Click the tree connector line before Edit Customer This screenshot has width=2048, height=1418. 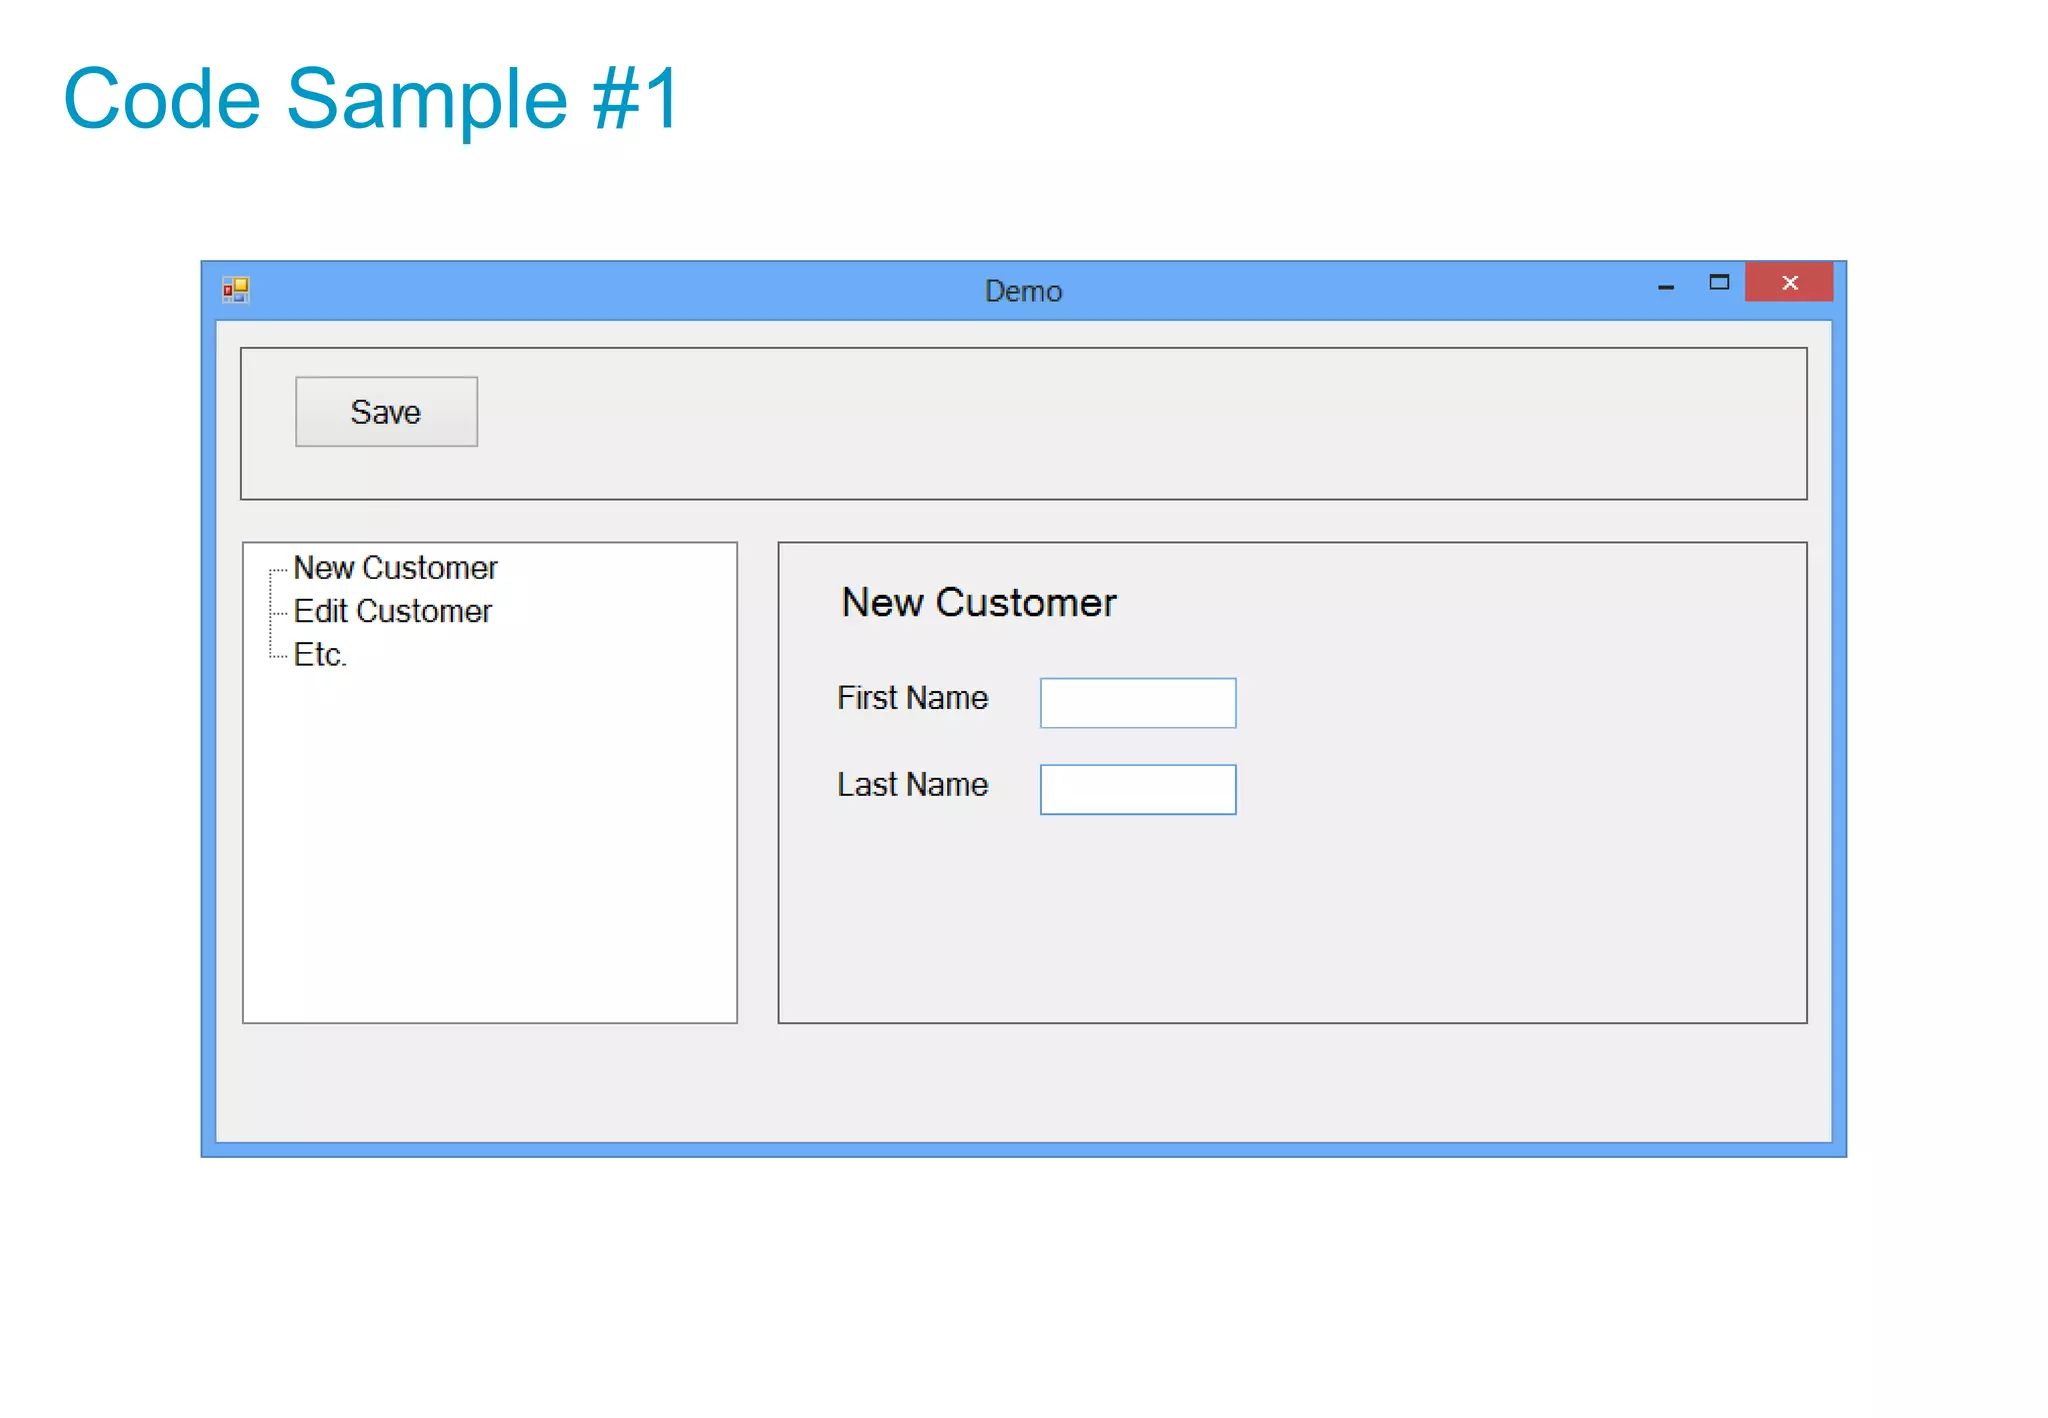coord(278,612)
